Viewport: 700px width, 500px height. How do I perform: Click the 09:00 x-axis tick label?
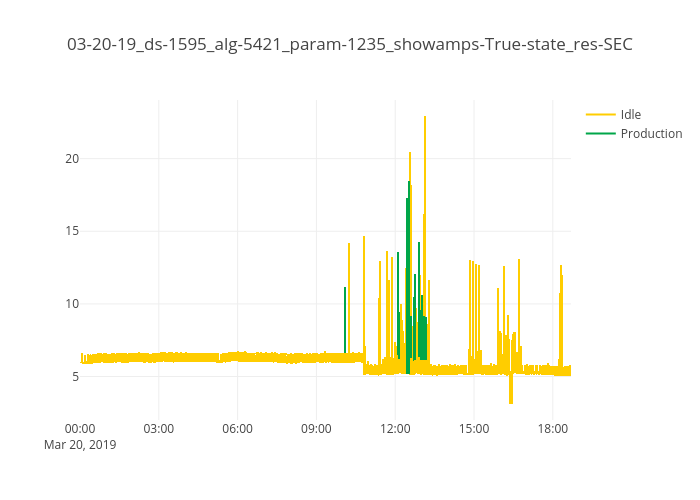click(316, 429)
